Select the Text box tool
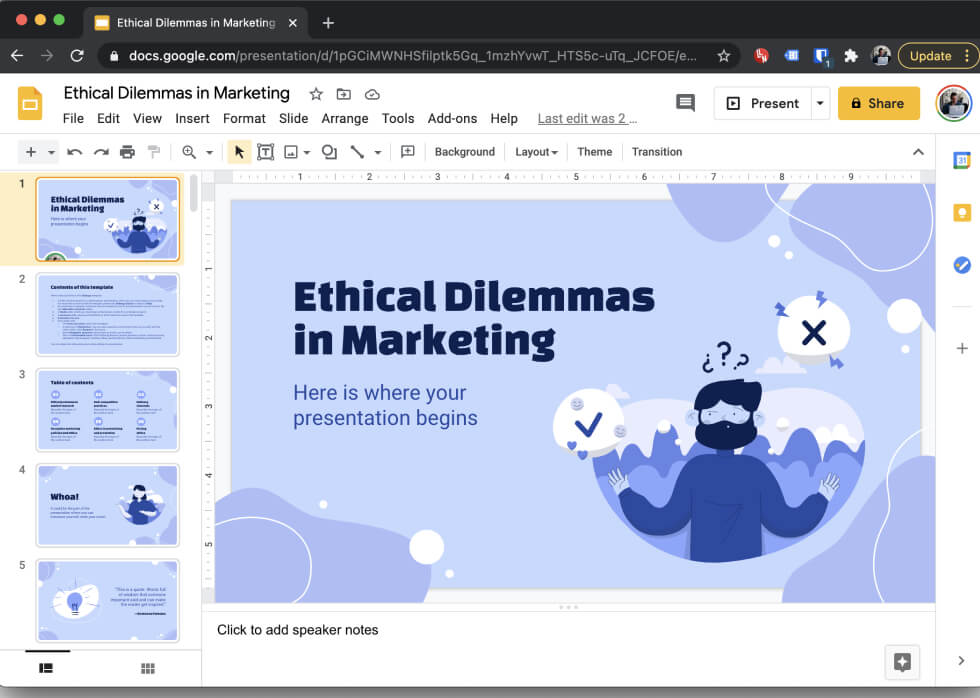980x698 pixels. point(265,152)
